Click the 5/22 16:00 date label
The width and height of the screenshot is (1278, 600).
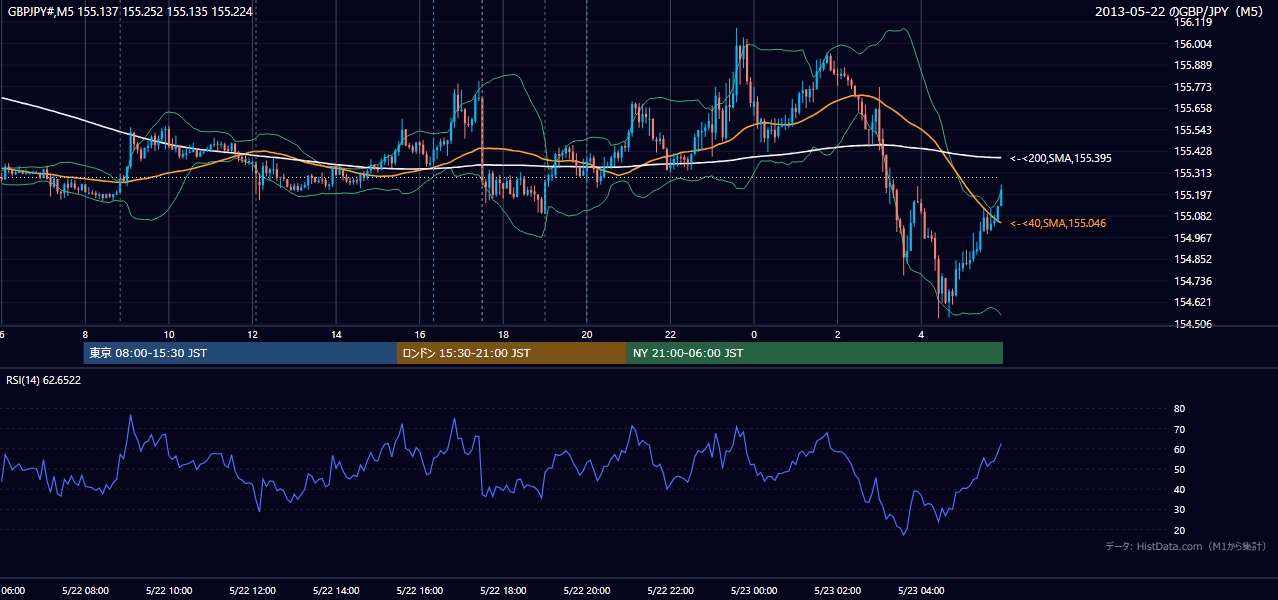point(420,590)
